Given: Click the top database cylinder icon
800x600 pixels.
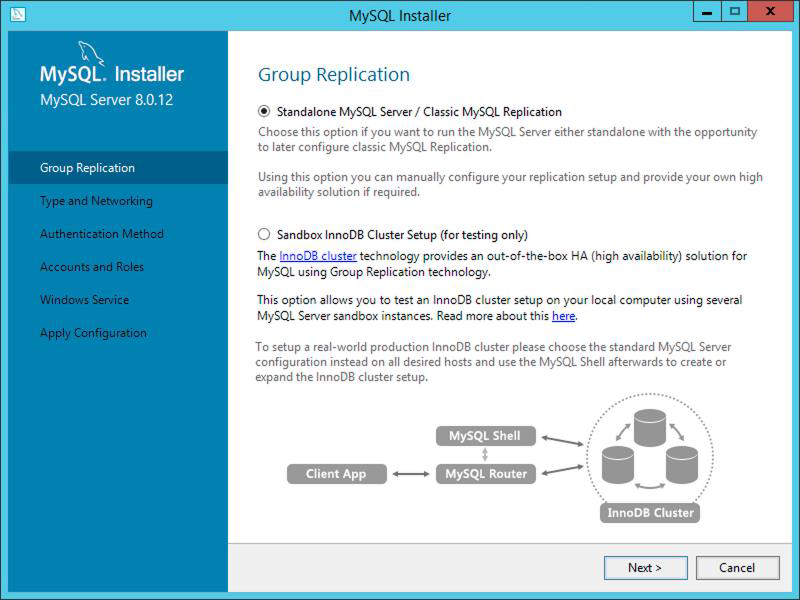Looking at the screenshot, I should pyautogui.click(x=649, y=428).
